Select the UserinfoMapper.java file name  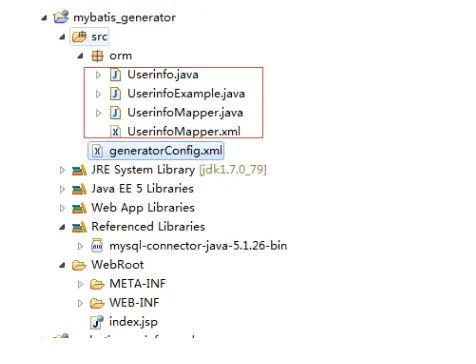[x=185, y=113]
